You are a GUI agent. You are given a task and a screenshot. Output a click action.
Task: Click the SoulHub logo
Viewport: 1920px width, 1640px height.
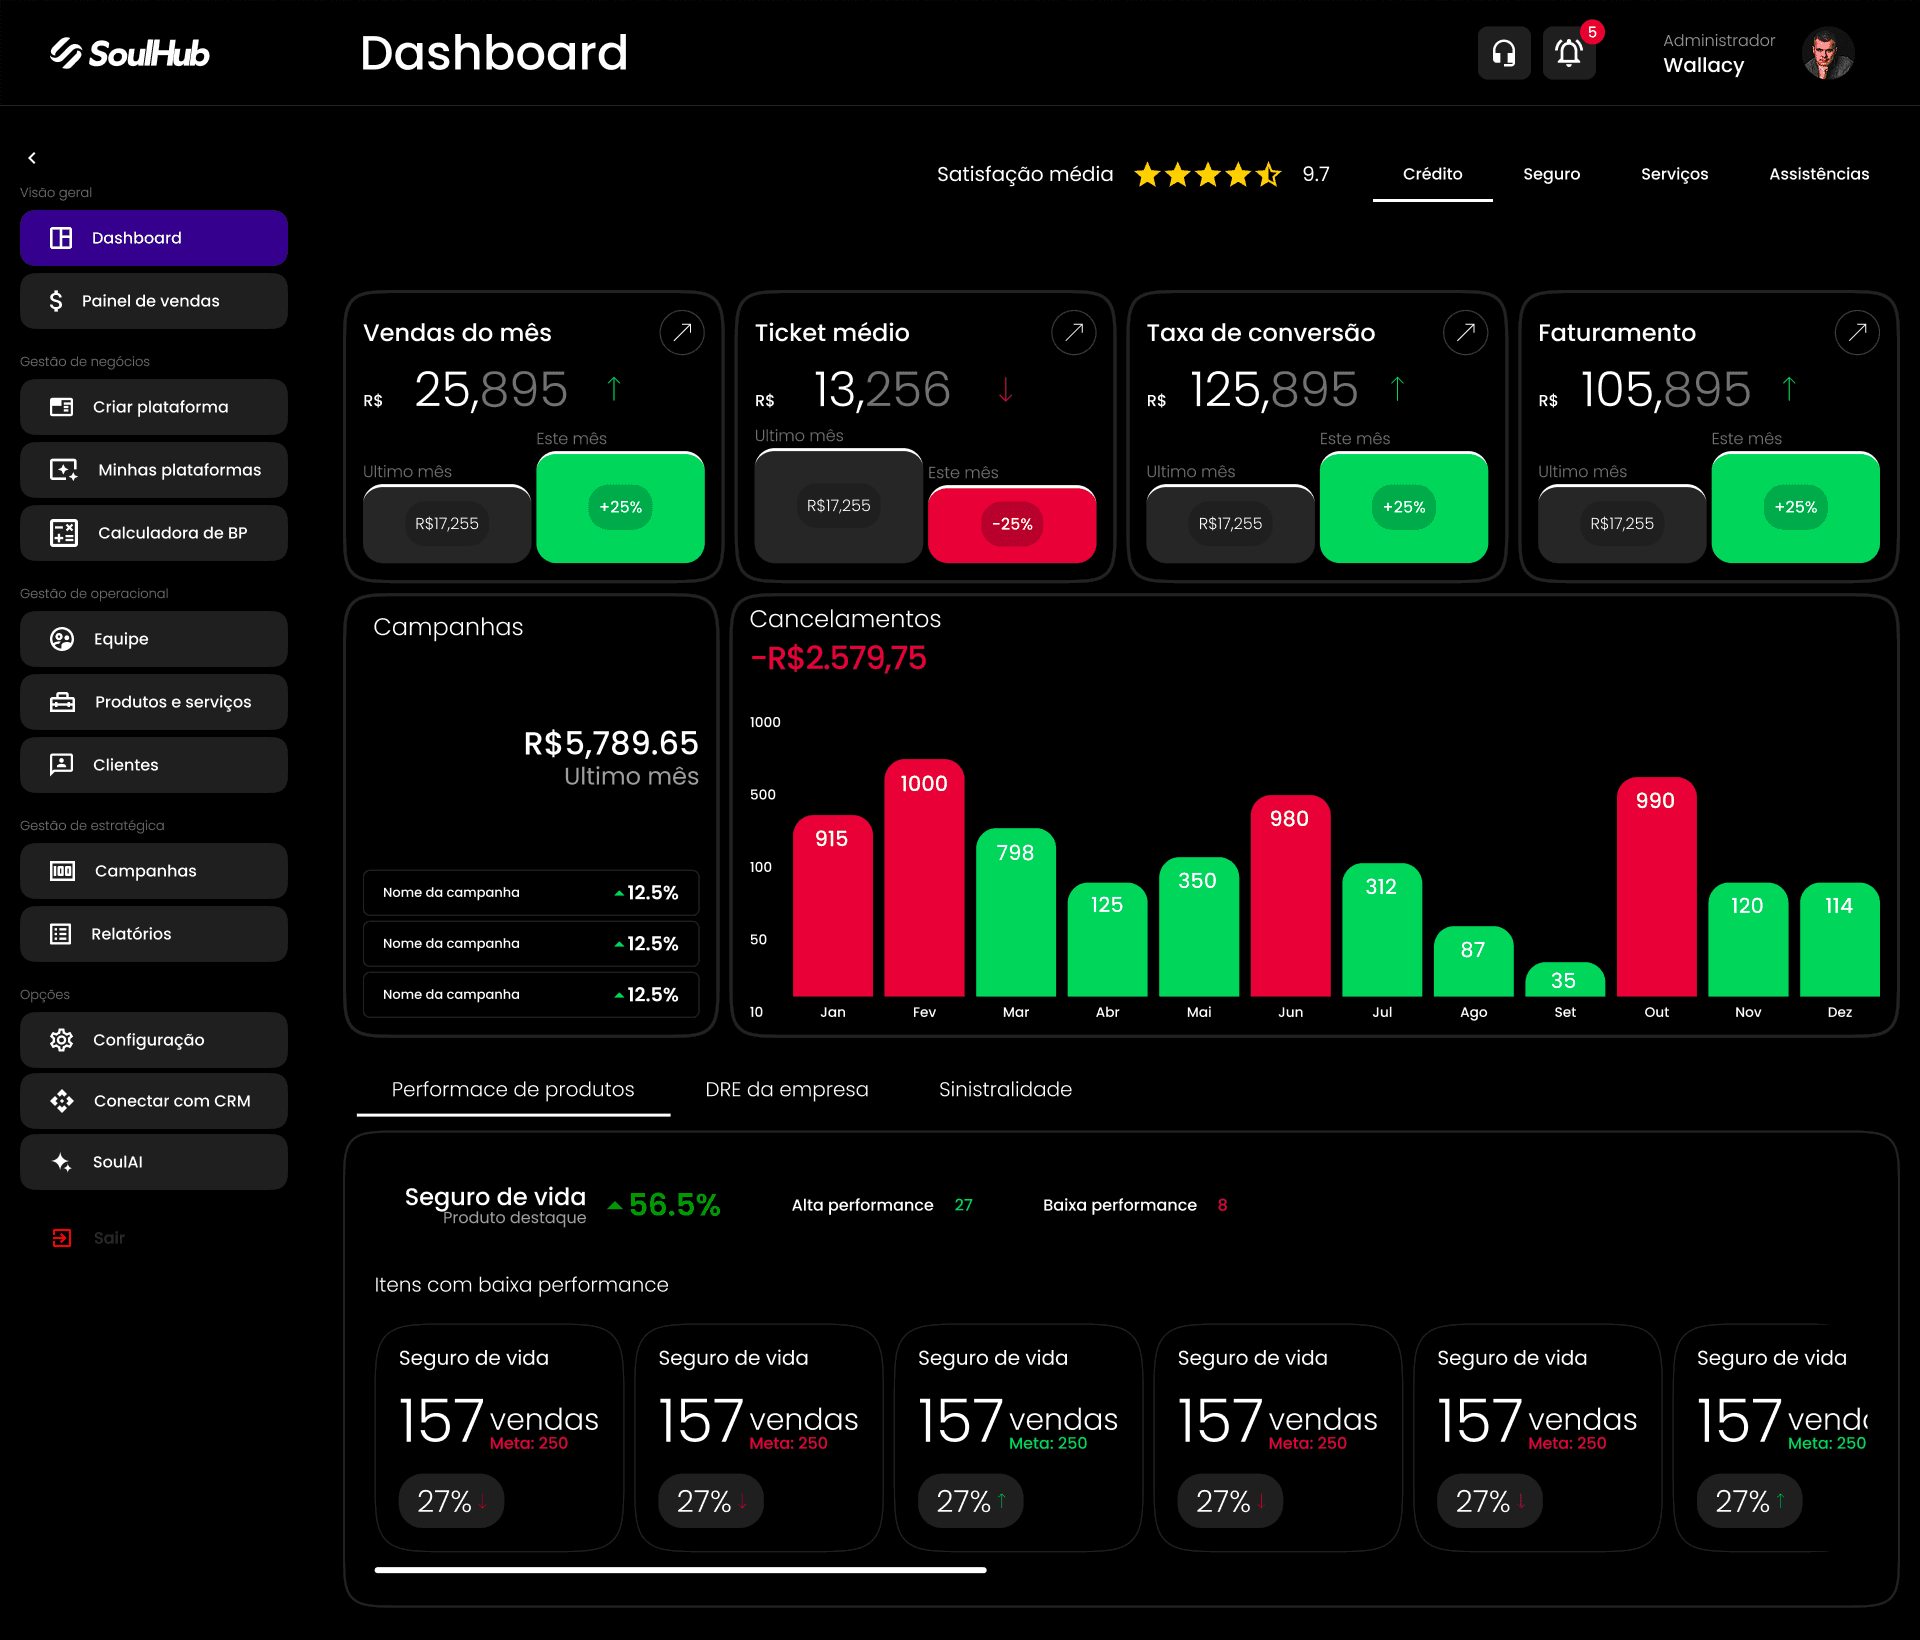coord(130,53)
